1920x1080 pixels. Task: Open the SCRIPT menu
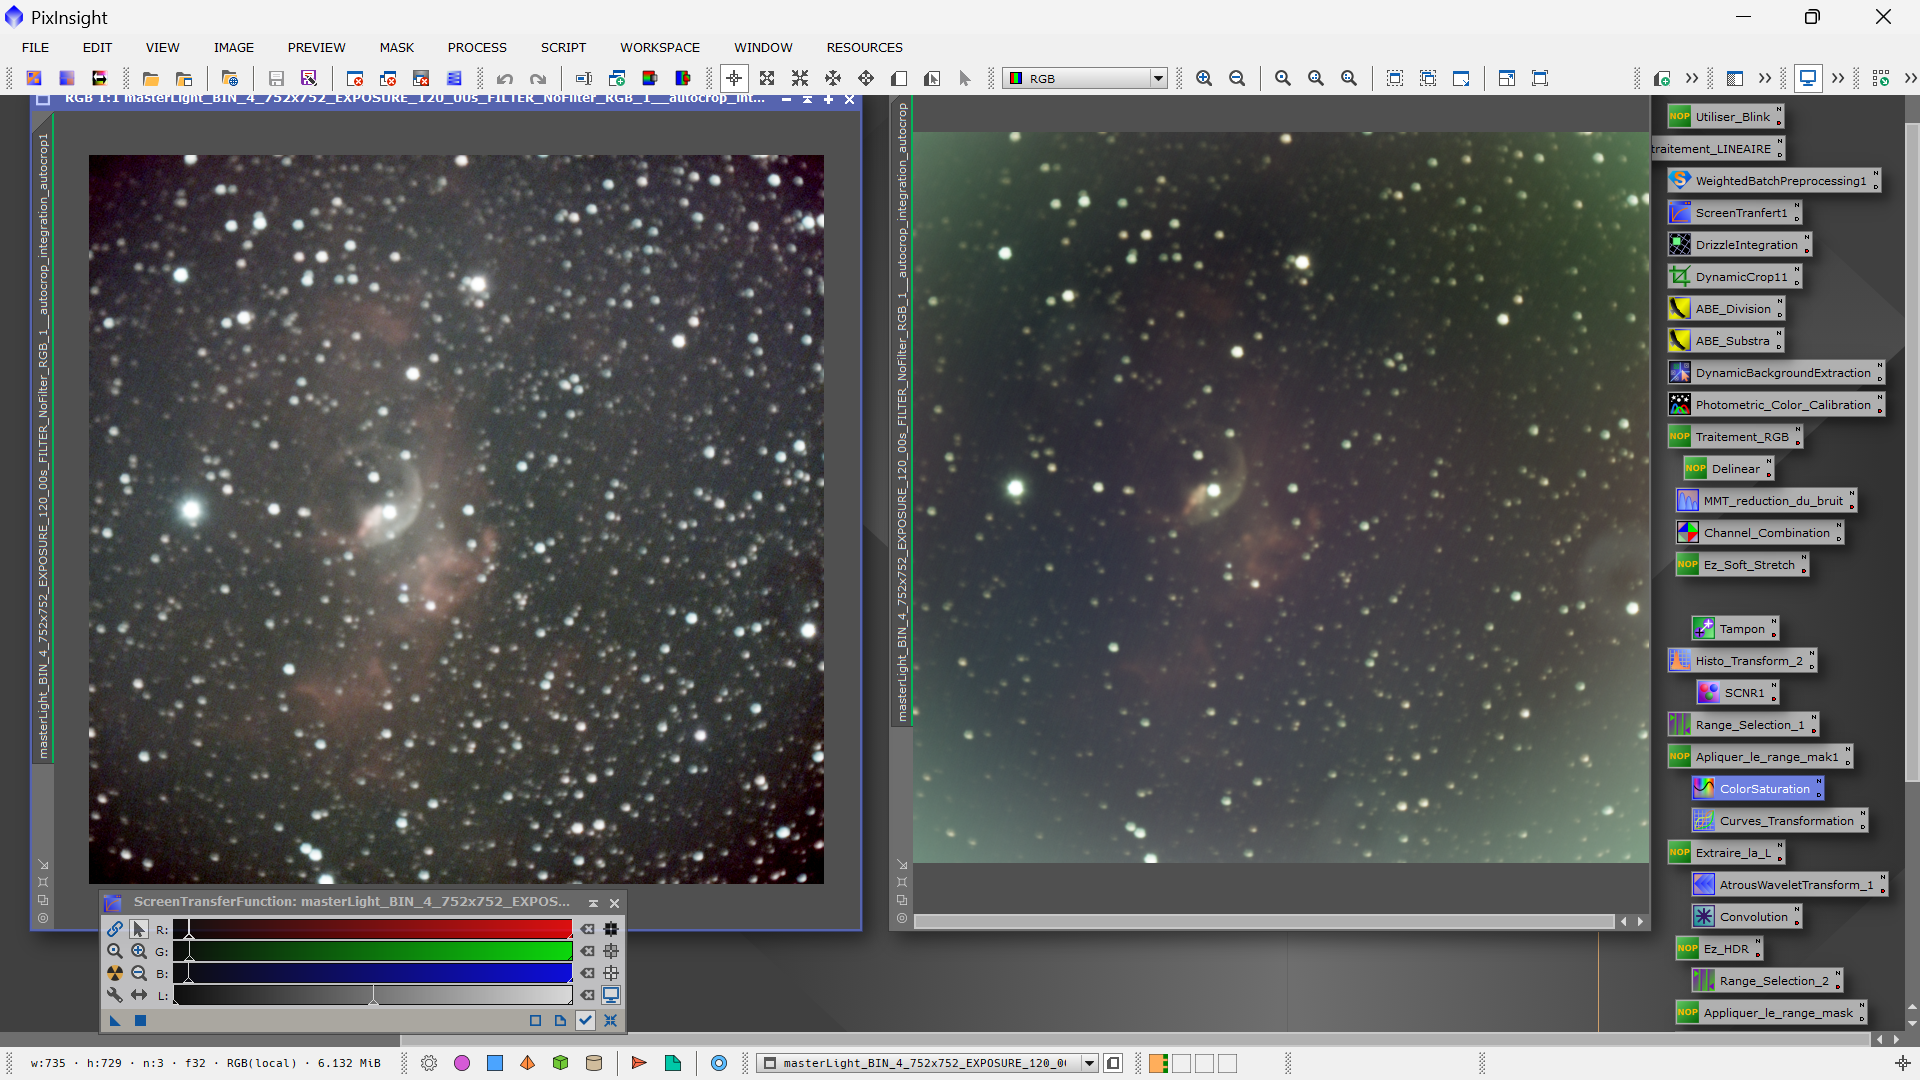[564, 47]
